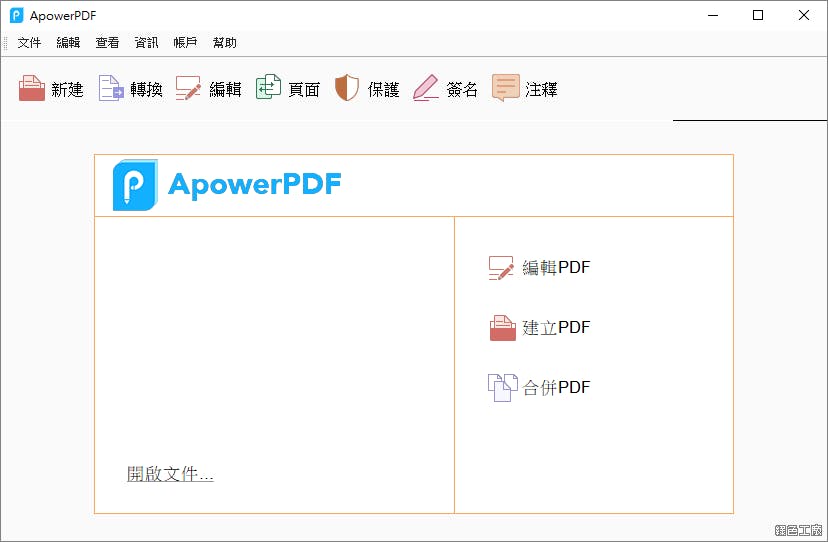Image resolution: width=828 pixels, height=542 pixels.
Task: Click the 轉換 toolbar text label
Action: 146,89
